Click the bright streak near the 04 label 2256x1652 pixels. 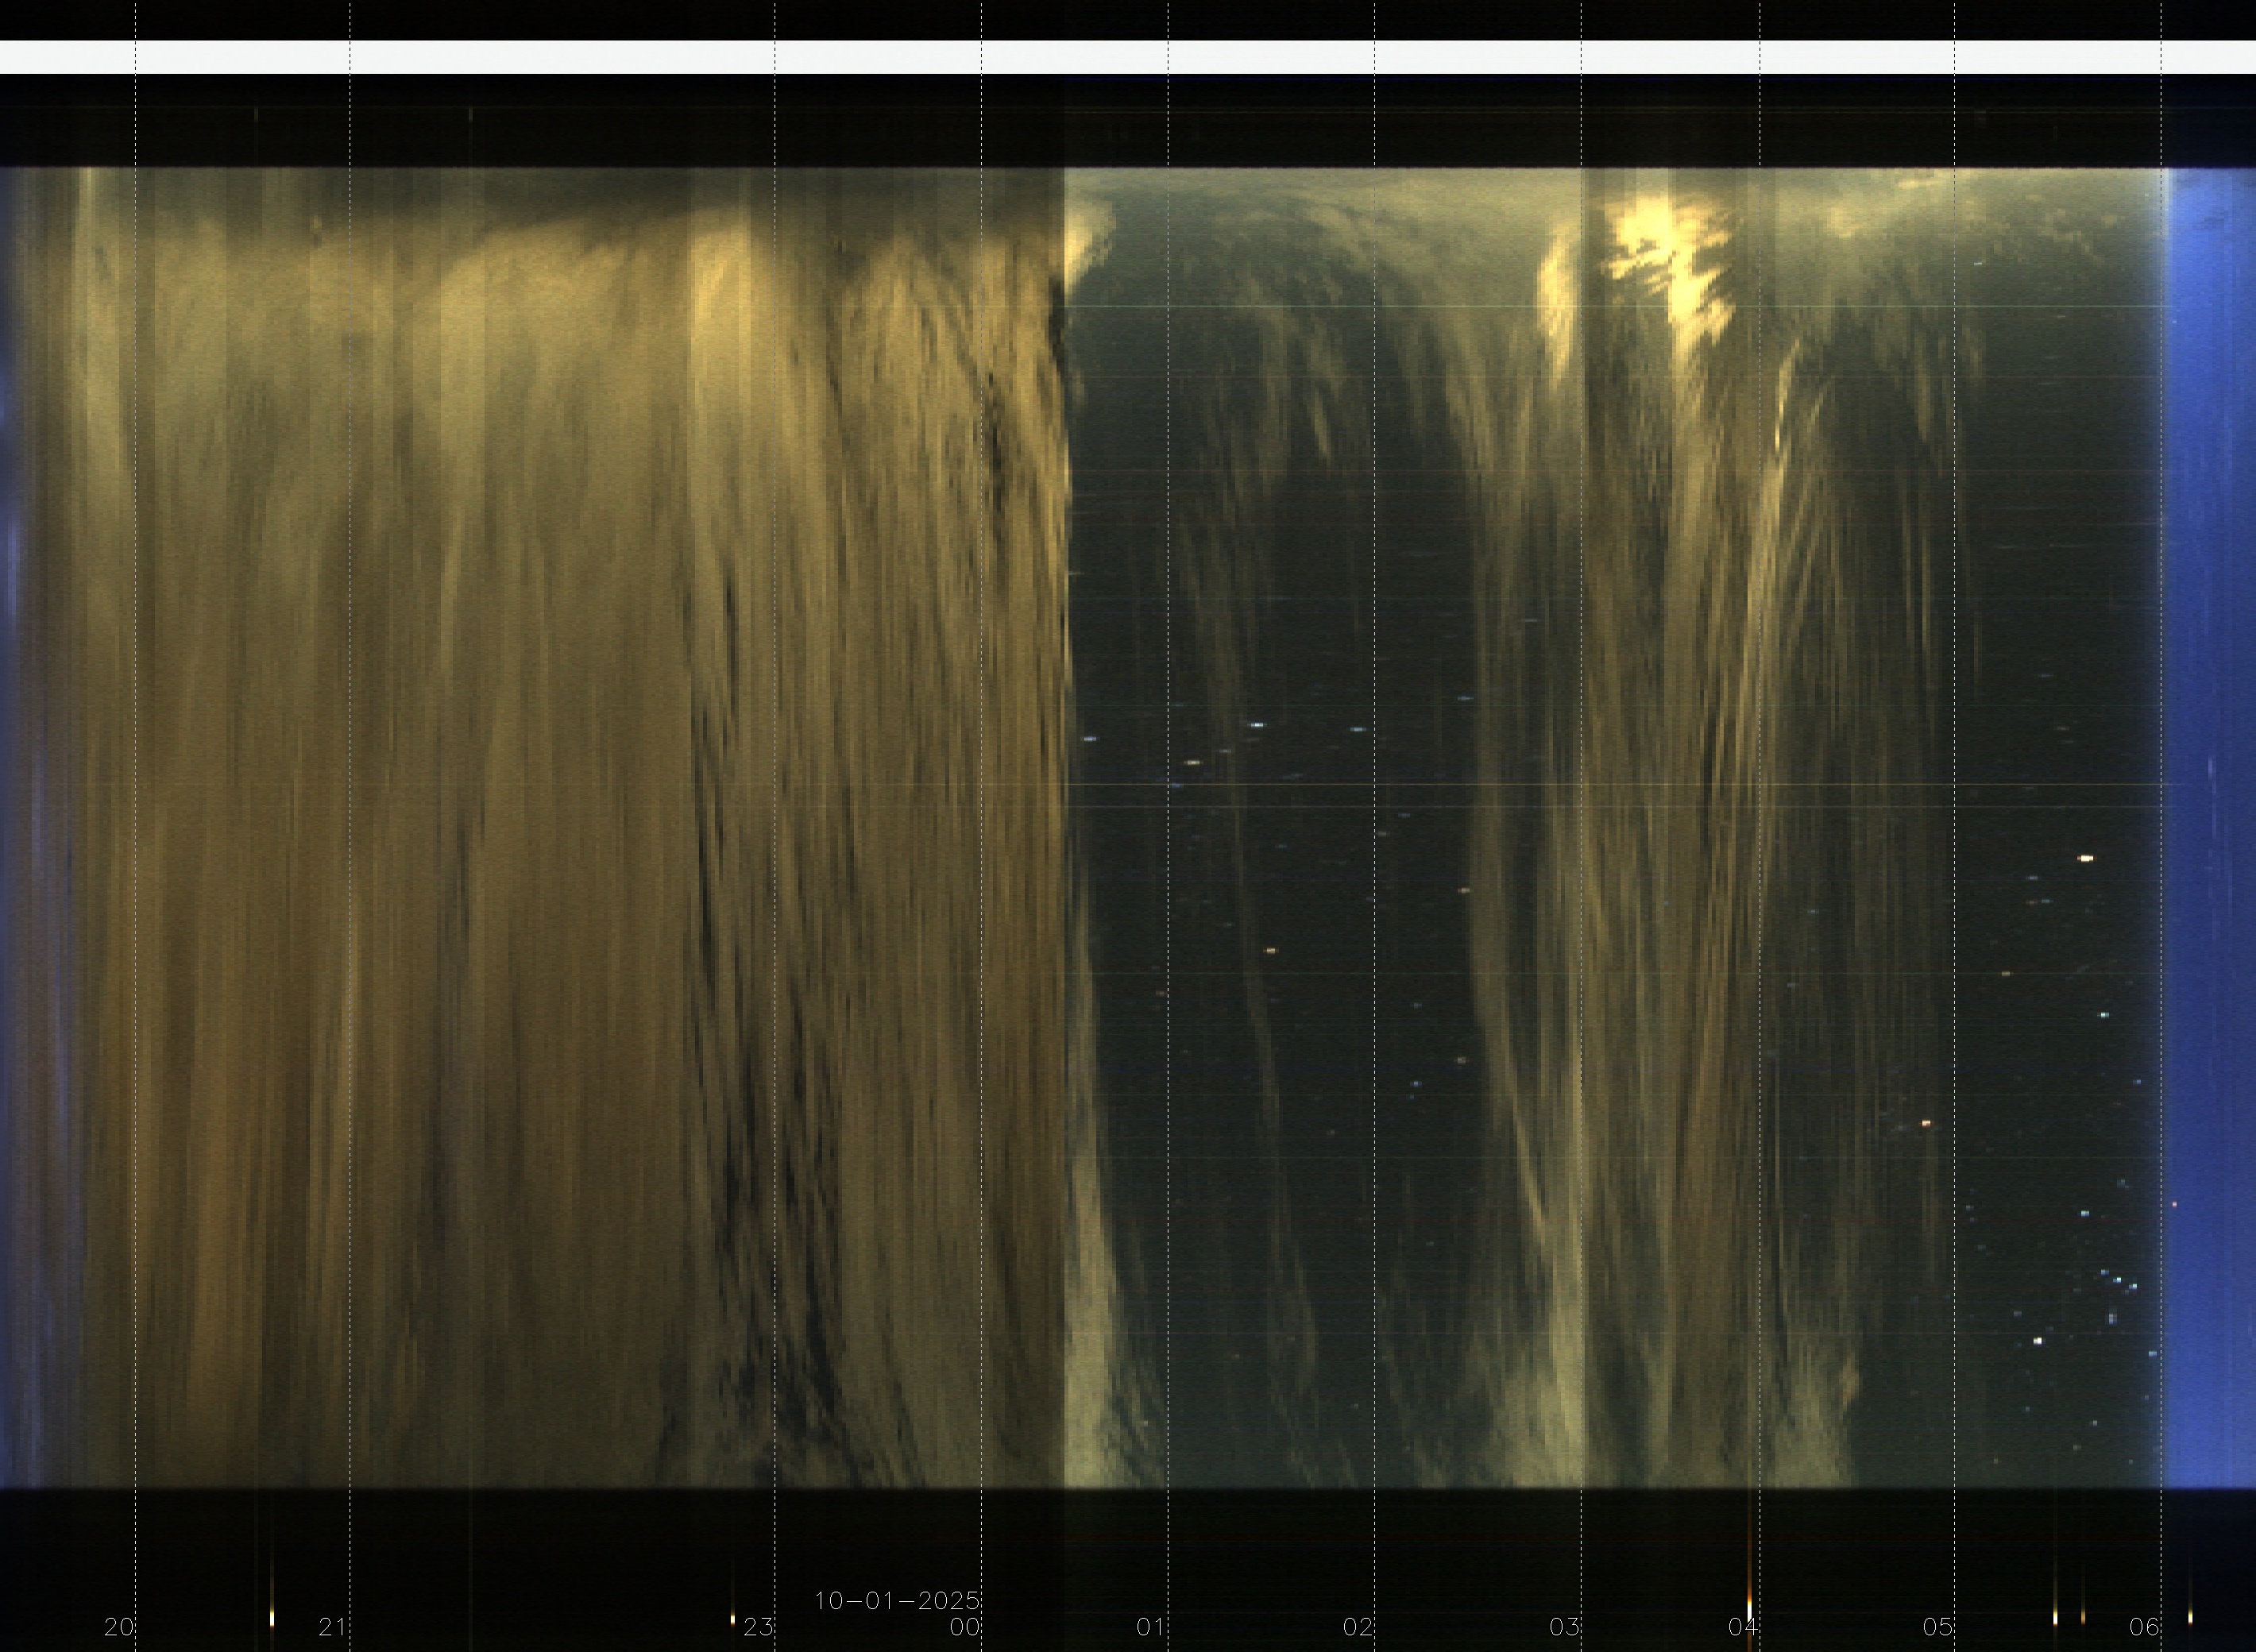point(1749,1607)
